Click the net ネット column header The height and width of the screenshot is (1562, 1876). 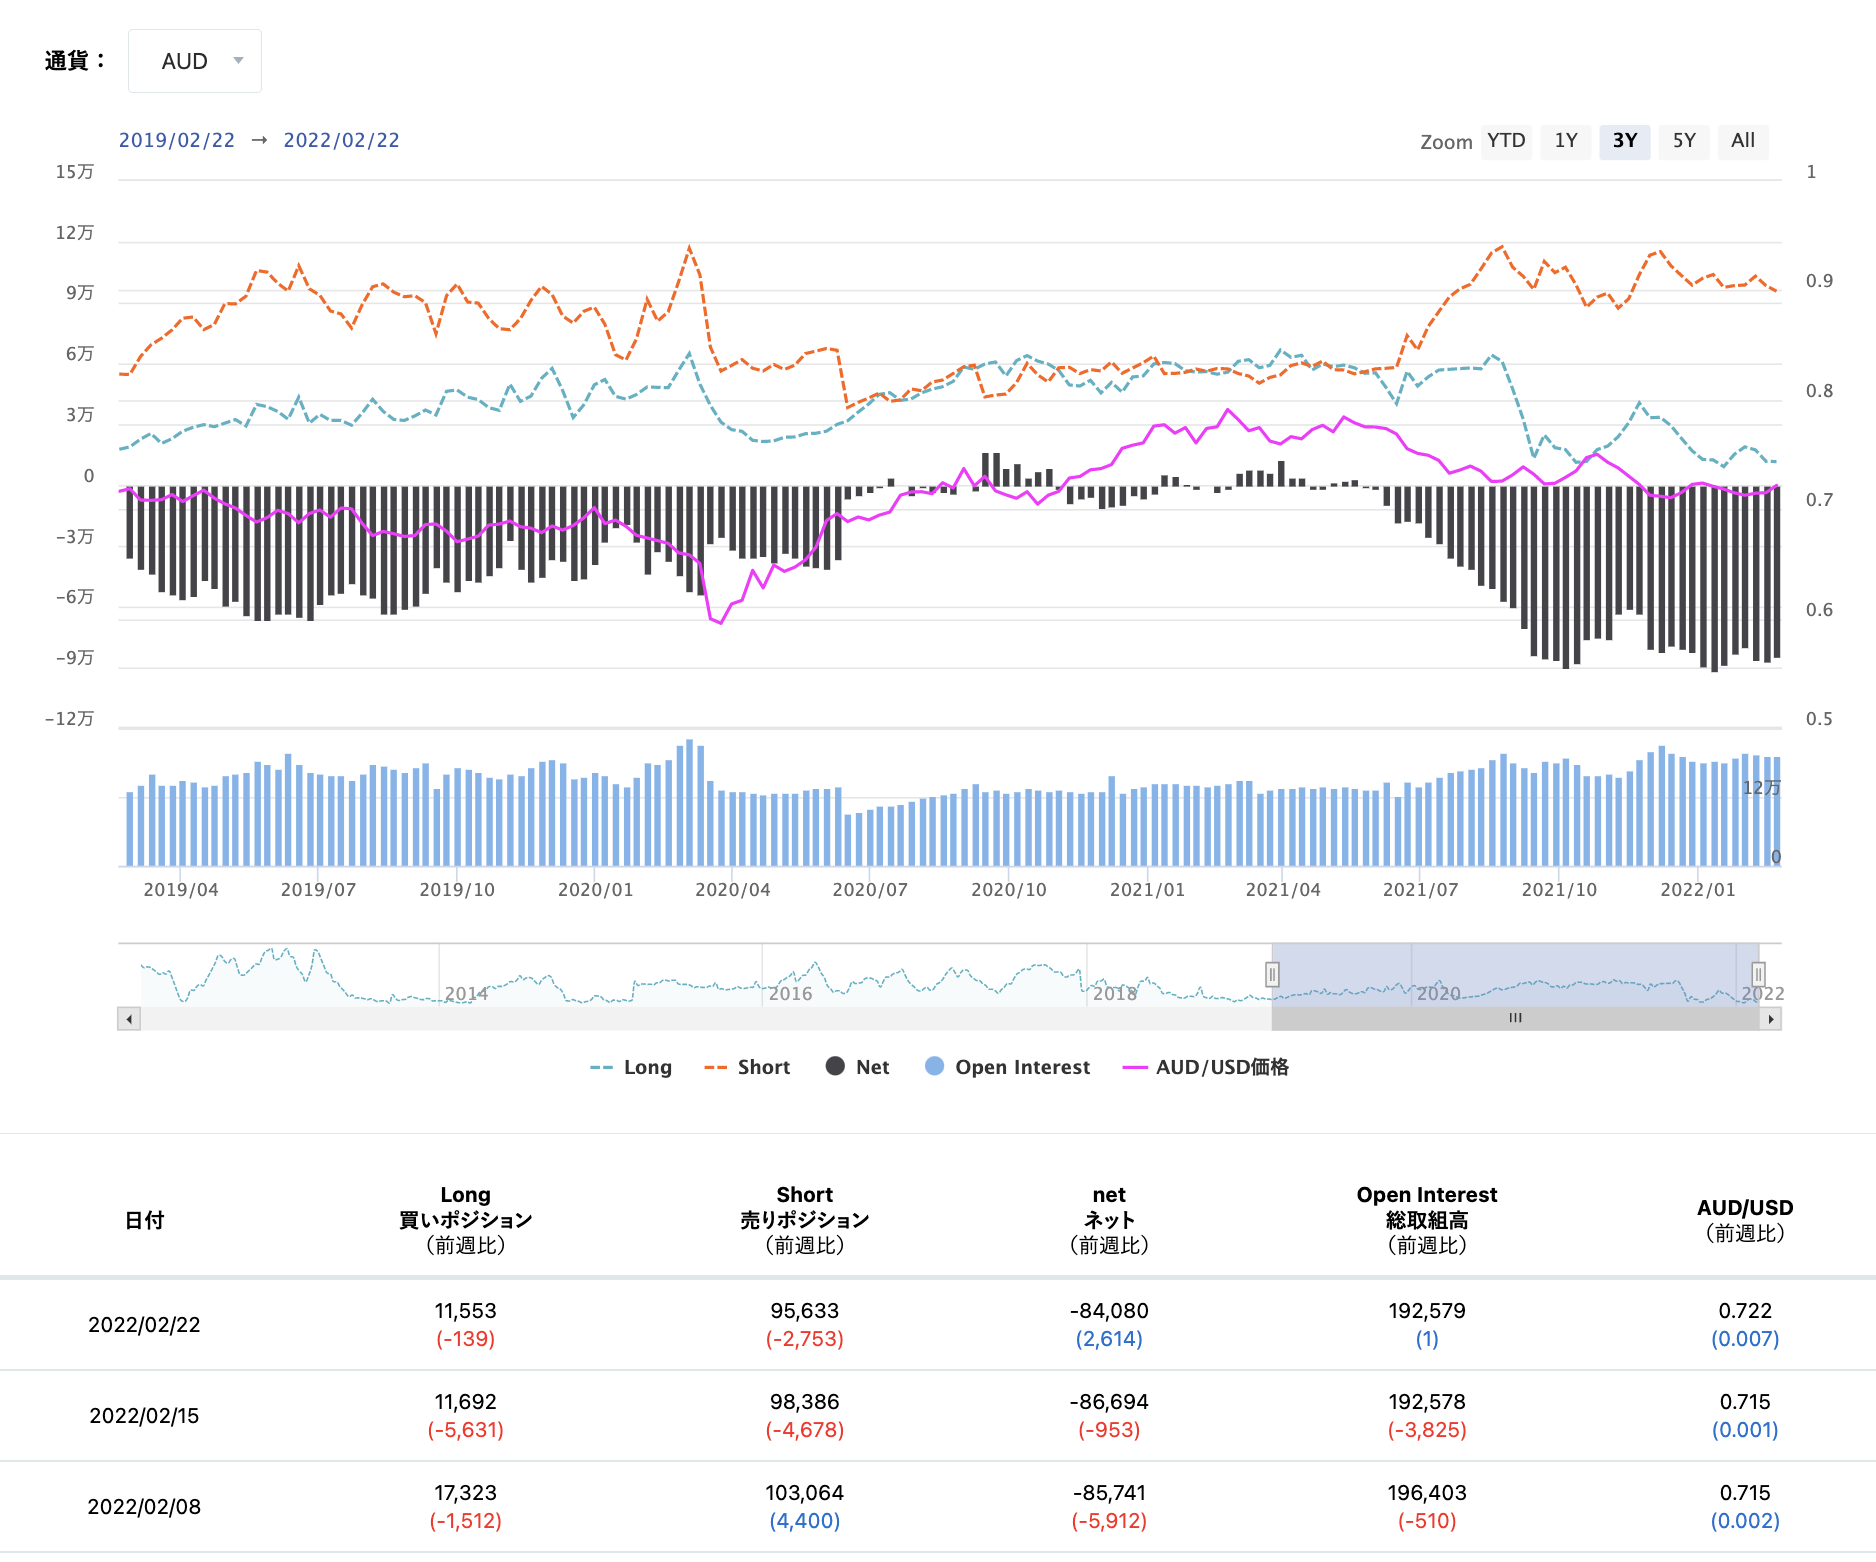tap(1109, 1220)
